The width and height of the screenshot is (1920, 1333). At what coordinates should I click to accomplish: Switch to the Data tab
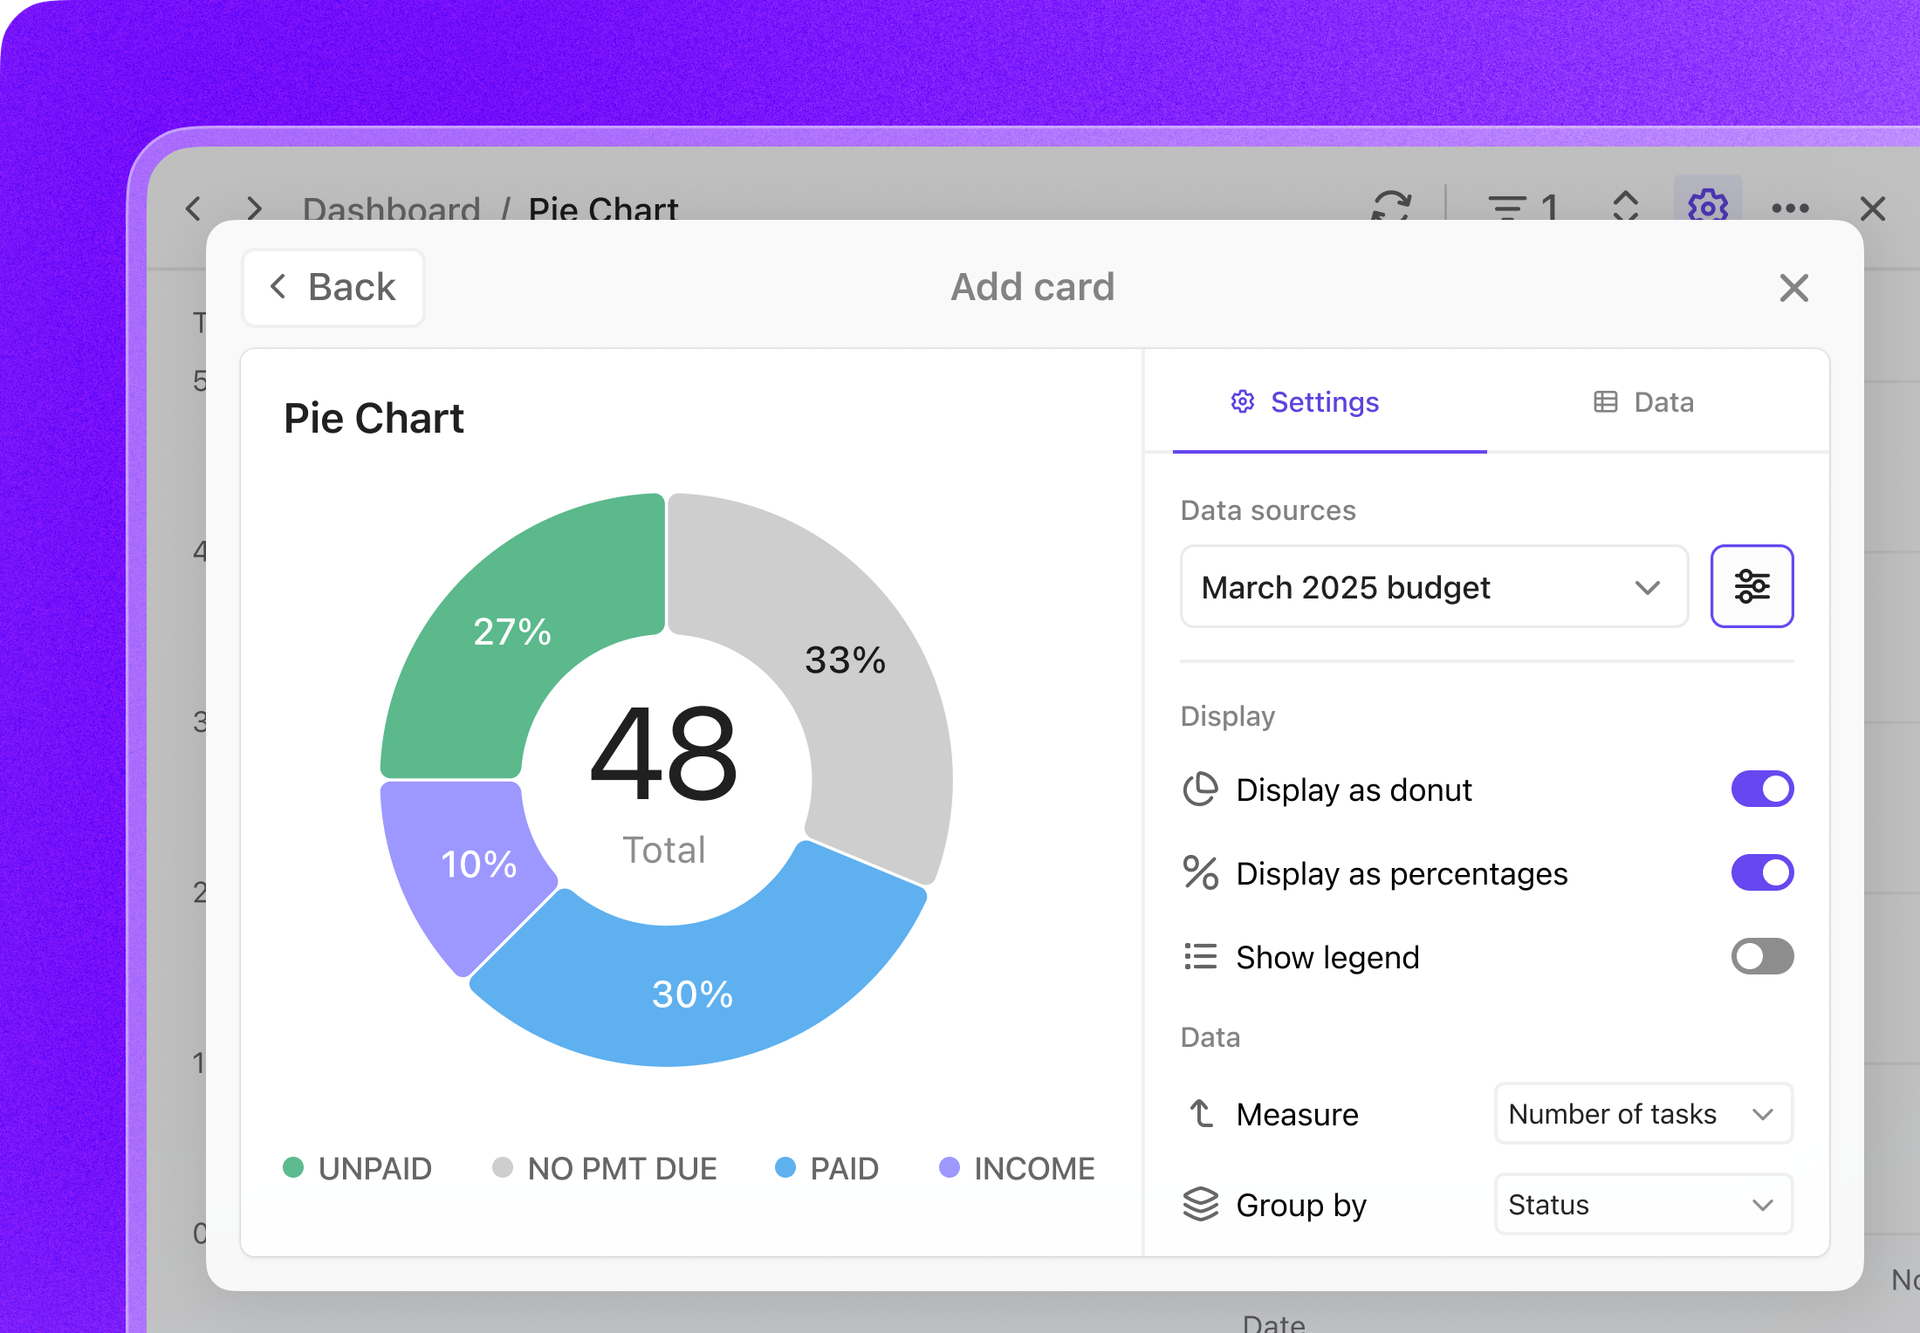coord(1643,402)
